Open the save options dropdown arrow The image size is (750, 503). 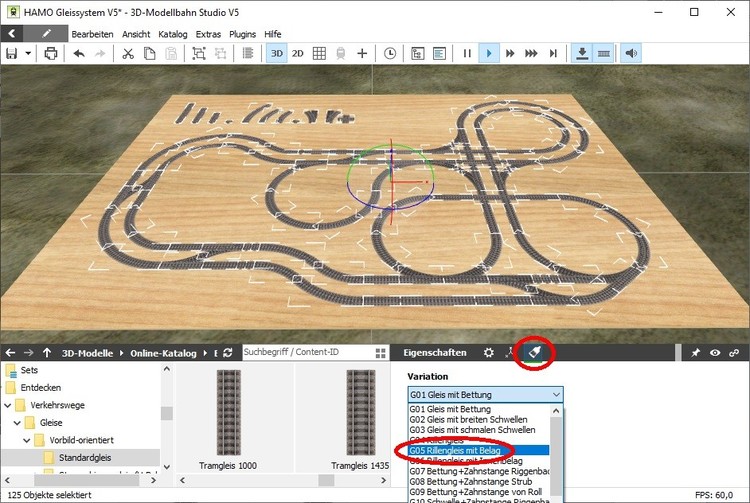[28, 54]
